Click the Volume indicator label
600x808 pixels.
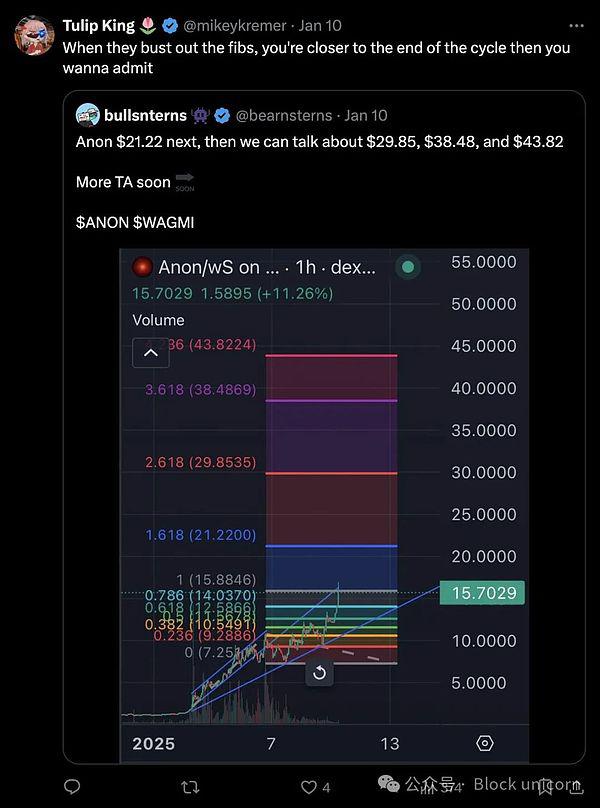[158, 320]
